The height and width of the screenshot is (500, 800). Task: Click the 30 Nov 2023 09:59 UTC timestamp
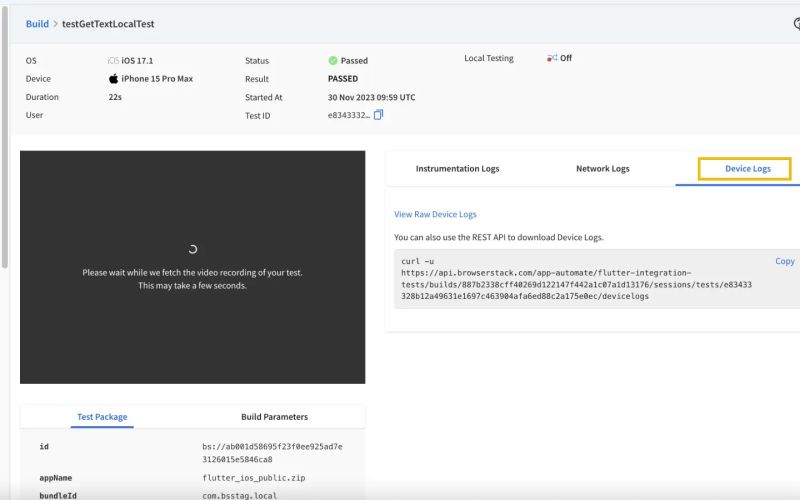pyautogui.click(x=371, y=97)
